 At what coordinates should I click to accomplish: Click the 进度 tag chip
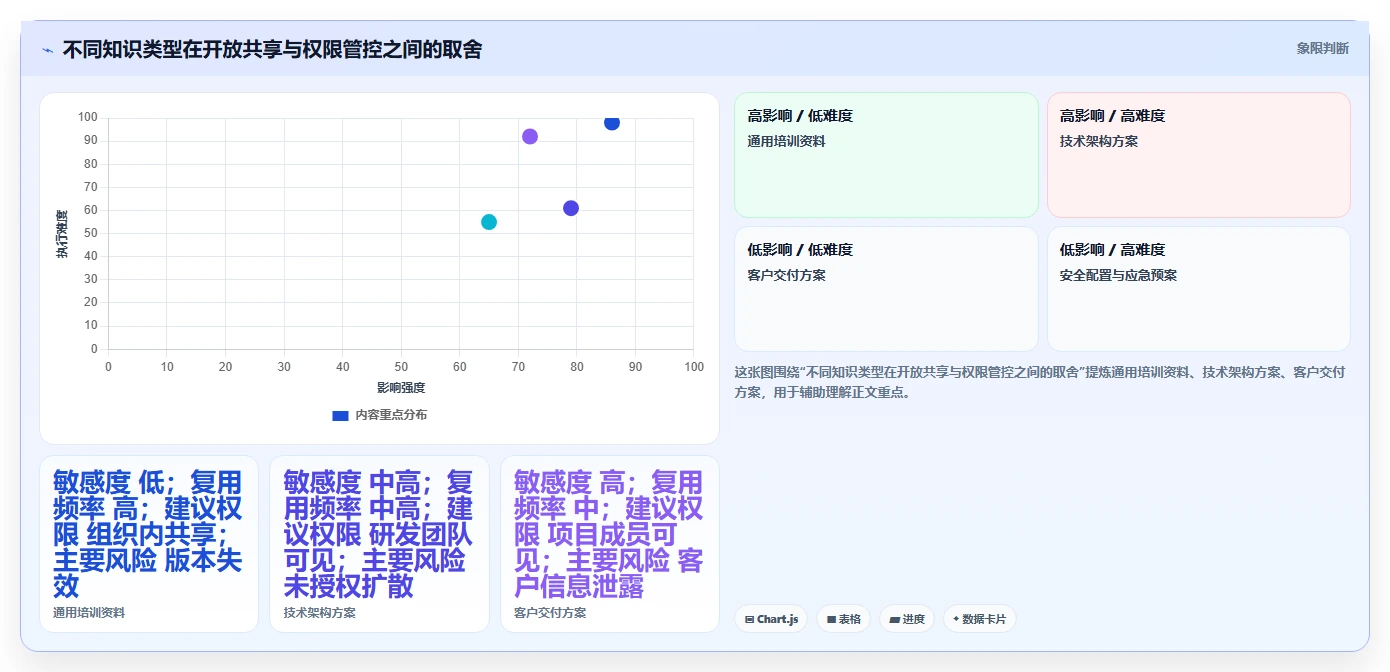tap(907, 619)
